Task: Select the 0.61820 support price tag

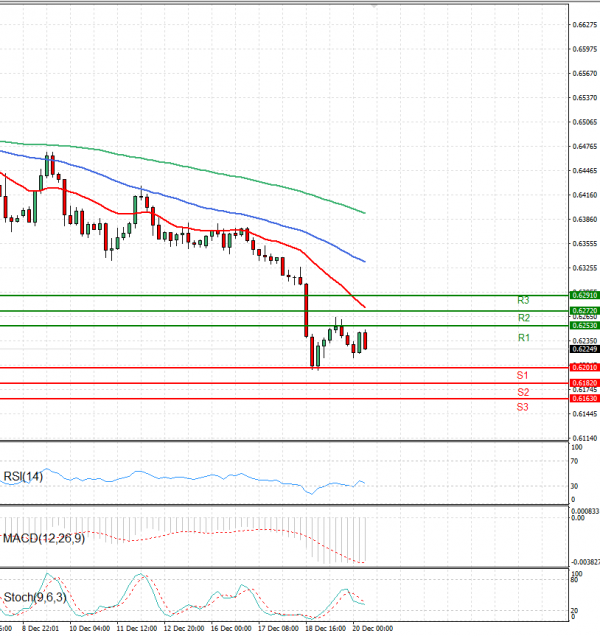Action: tap(585, 383)
